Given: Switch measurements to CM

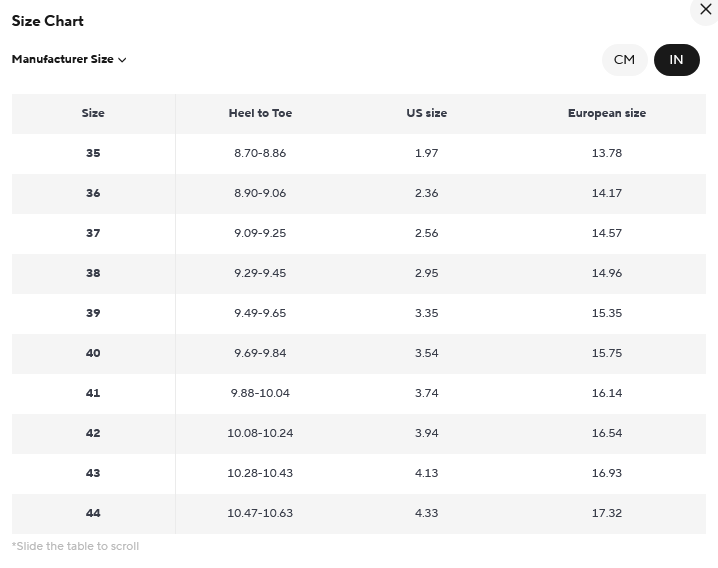Looking at the screenshot, I should point(624,60).
